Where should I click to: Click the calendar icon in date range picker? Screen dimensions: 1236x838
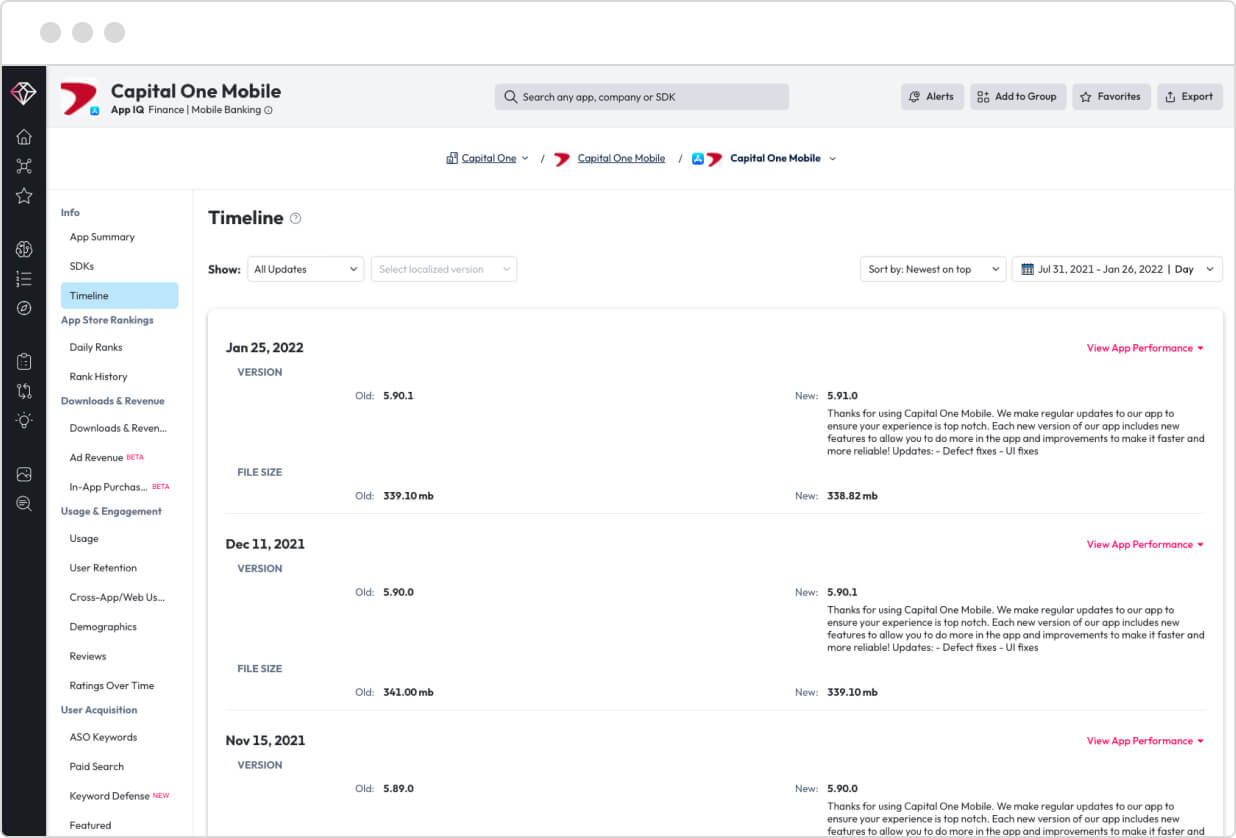tap(1027, 269)
